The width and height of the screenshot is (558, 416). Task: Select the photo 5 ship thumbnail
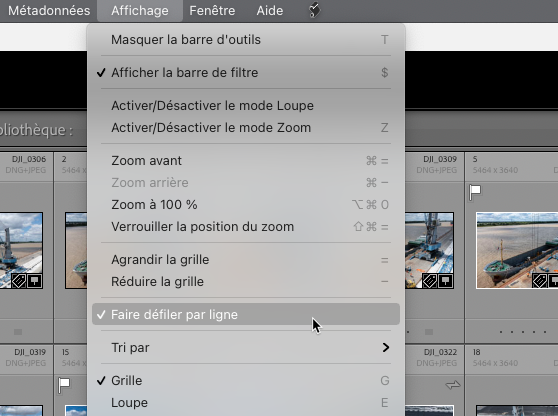point(517,250)
